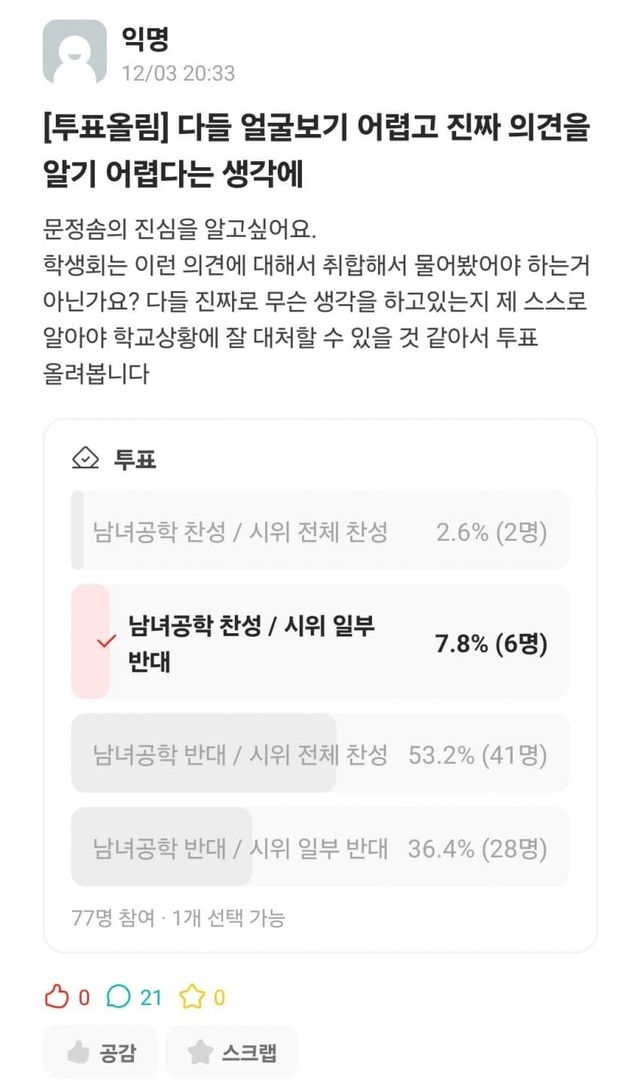The height and width of the screenshot is (1091, 640).
Task: Click the red thumbs-up count icon
Action: pyautogui.click(x=56, y=996)
